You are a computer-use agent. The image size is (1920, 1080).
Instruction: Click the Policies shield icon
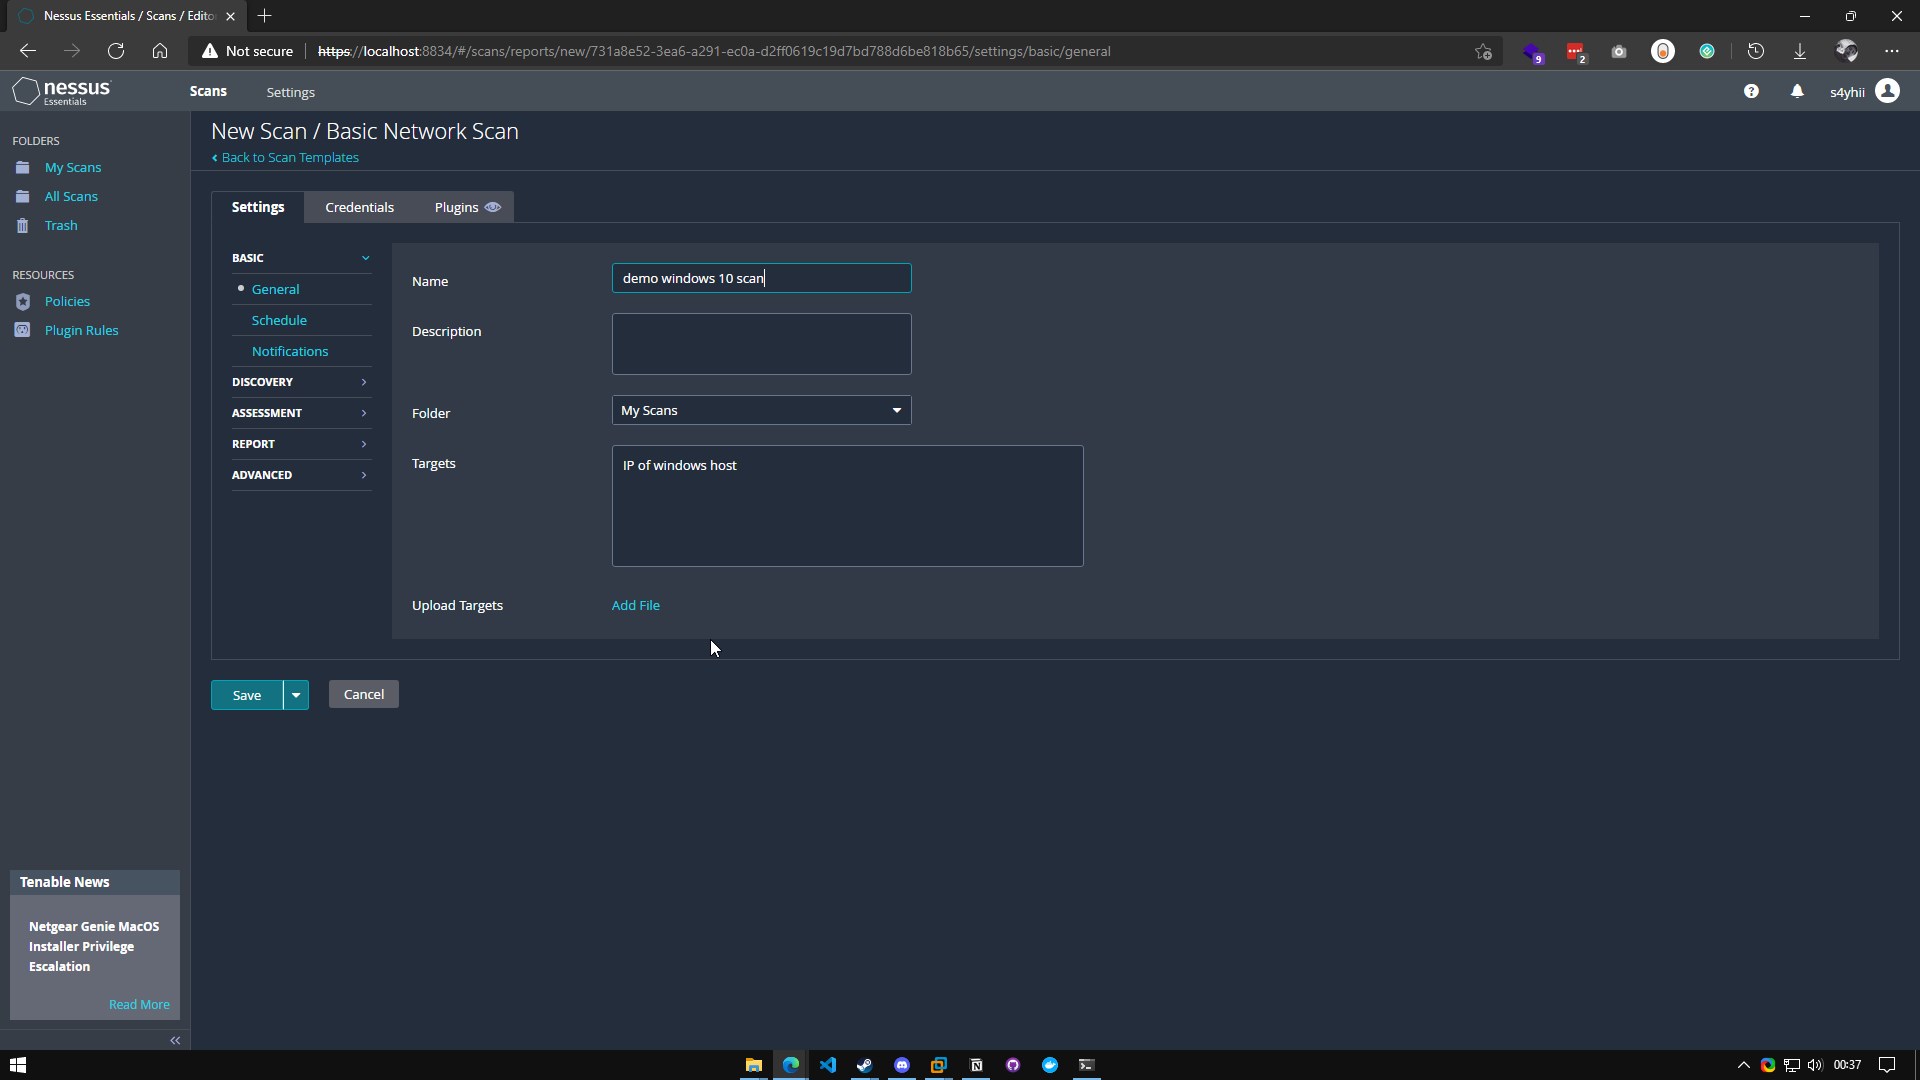click(23, 301)
